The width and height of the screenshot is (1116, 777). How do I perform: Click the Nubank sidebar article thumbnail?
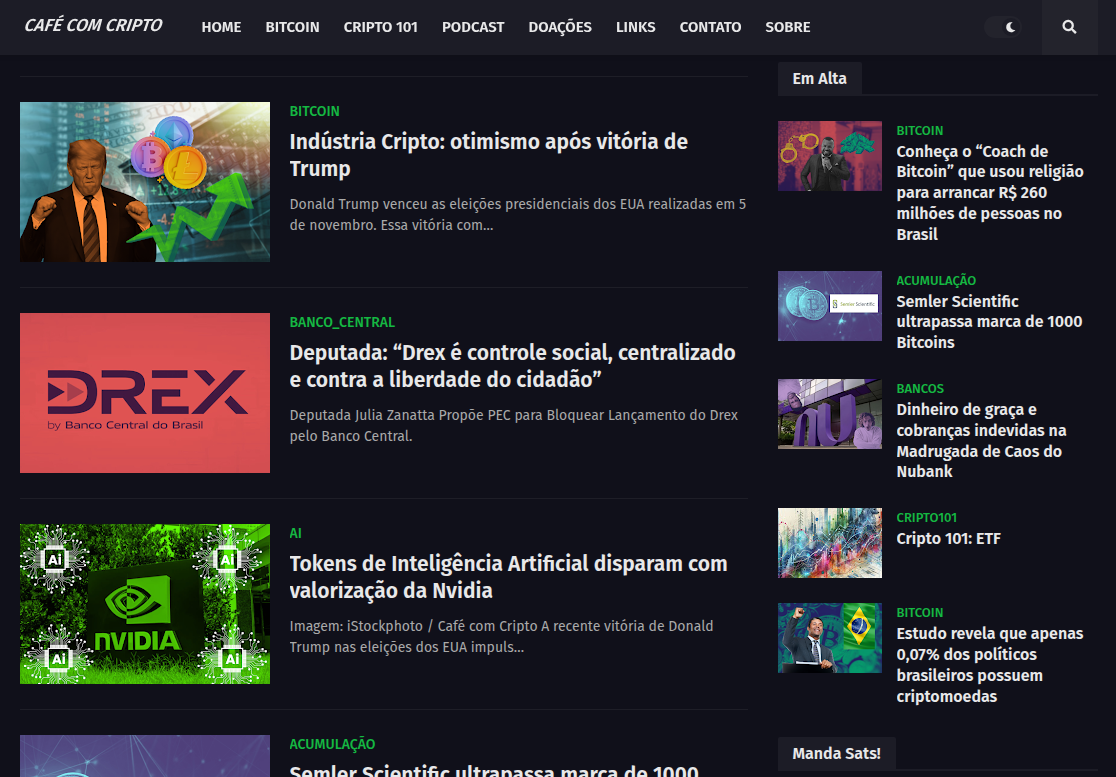pyautogui.click(x=830, y=413)
